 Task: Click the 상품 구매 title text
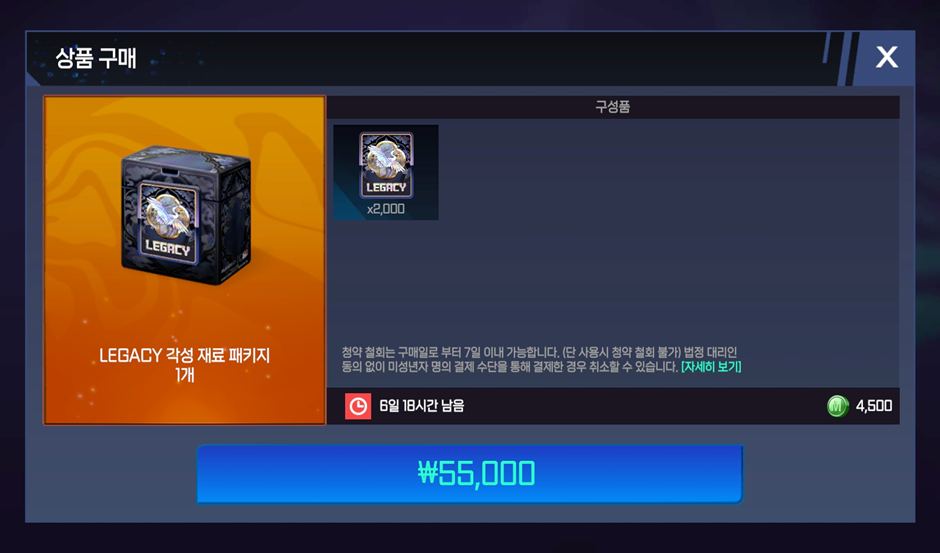pos(96,58)
